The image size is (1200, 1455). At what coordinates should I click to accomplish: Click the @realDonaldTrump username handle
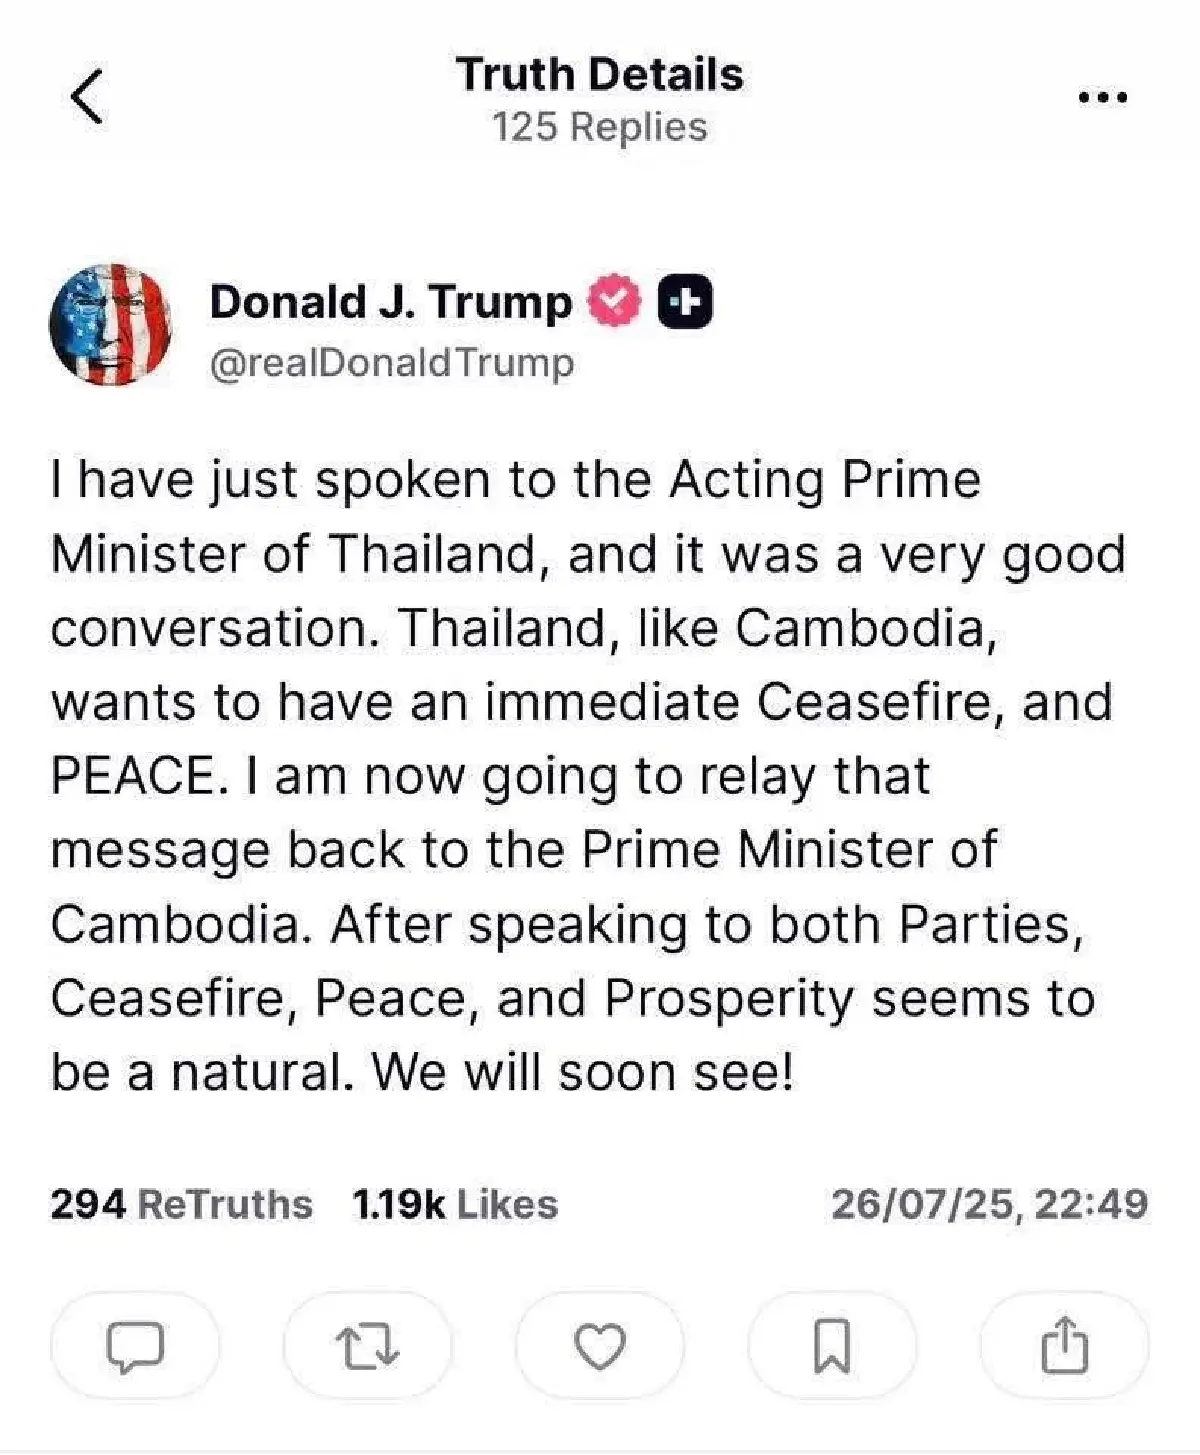(x=393, y=363)
